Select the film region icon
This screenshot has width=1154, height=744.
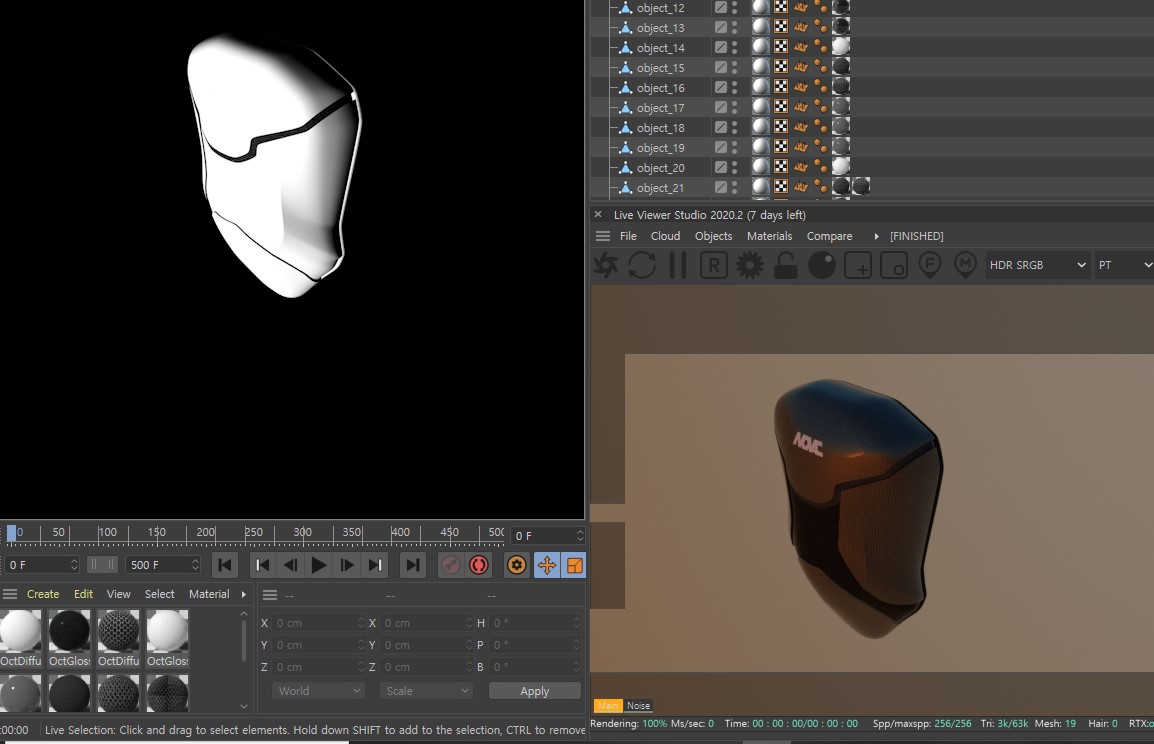tap(893, 265)
